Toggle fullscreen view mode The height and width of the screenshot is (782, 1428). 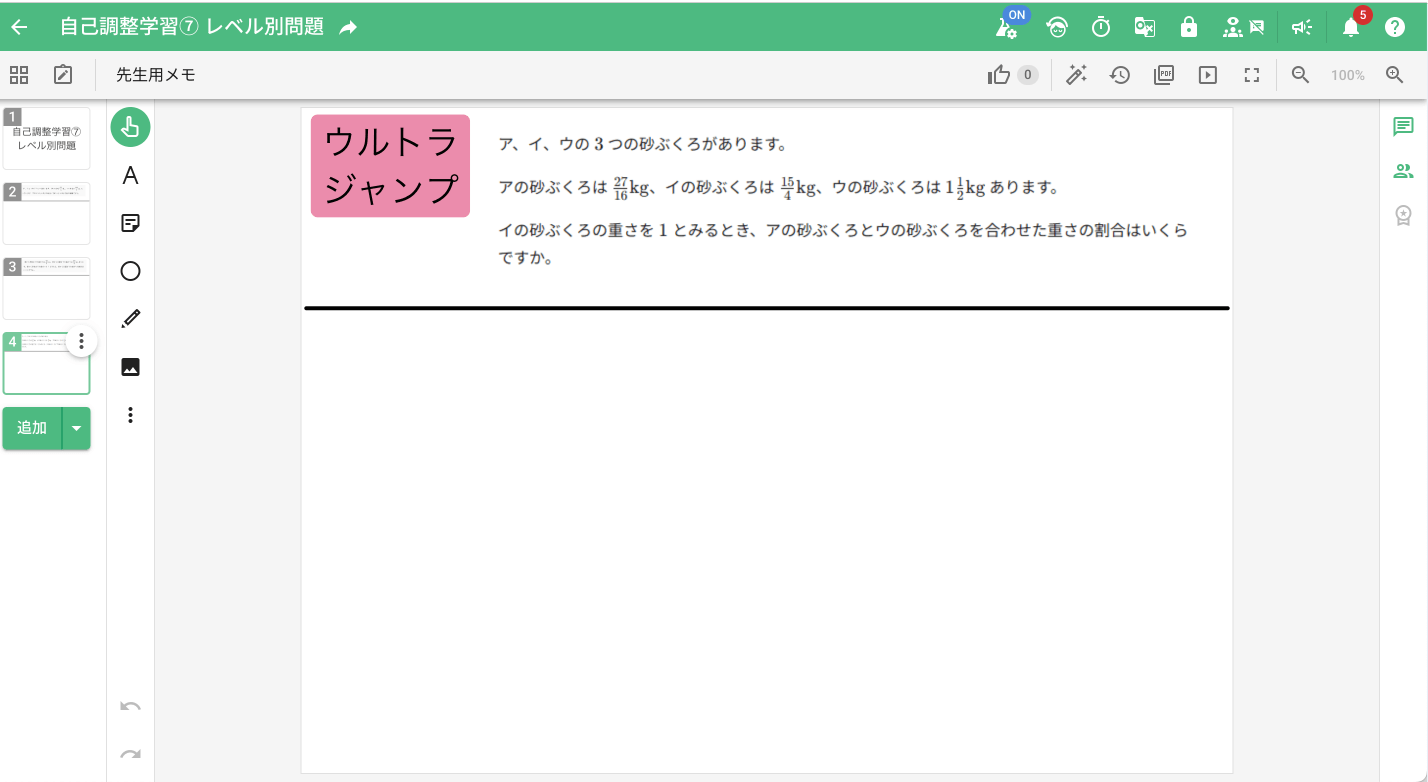(1251, 75)
